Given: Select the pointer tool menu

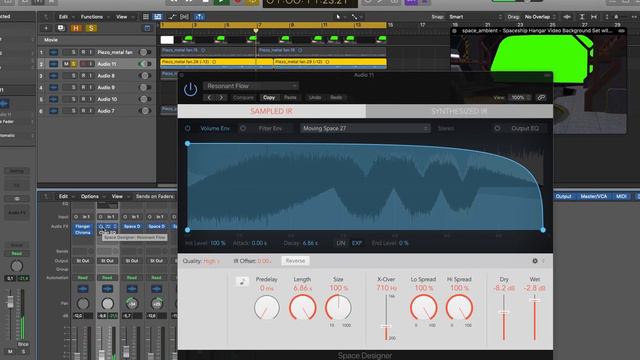Looking at the screenshot, I should point(339,17).
